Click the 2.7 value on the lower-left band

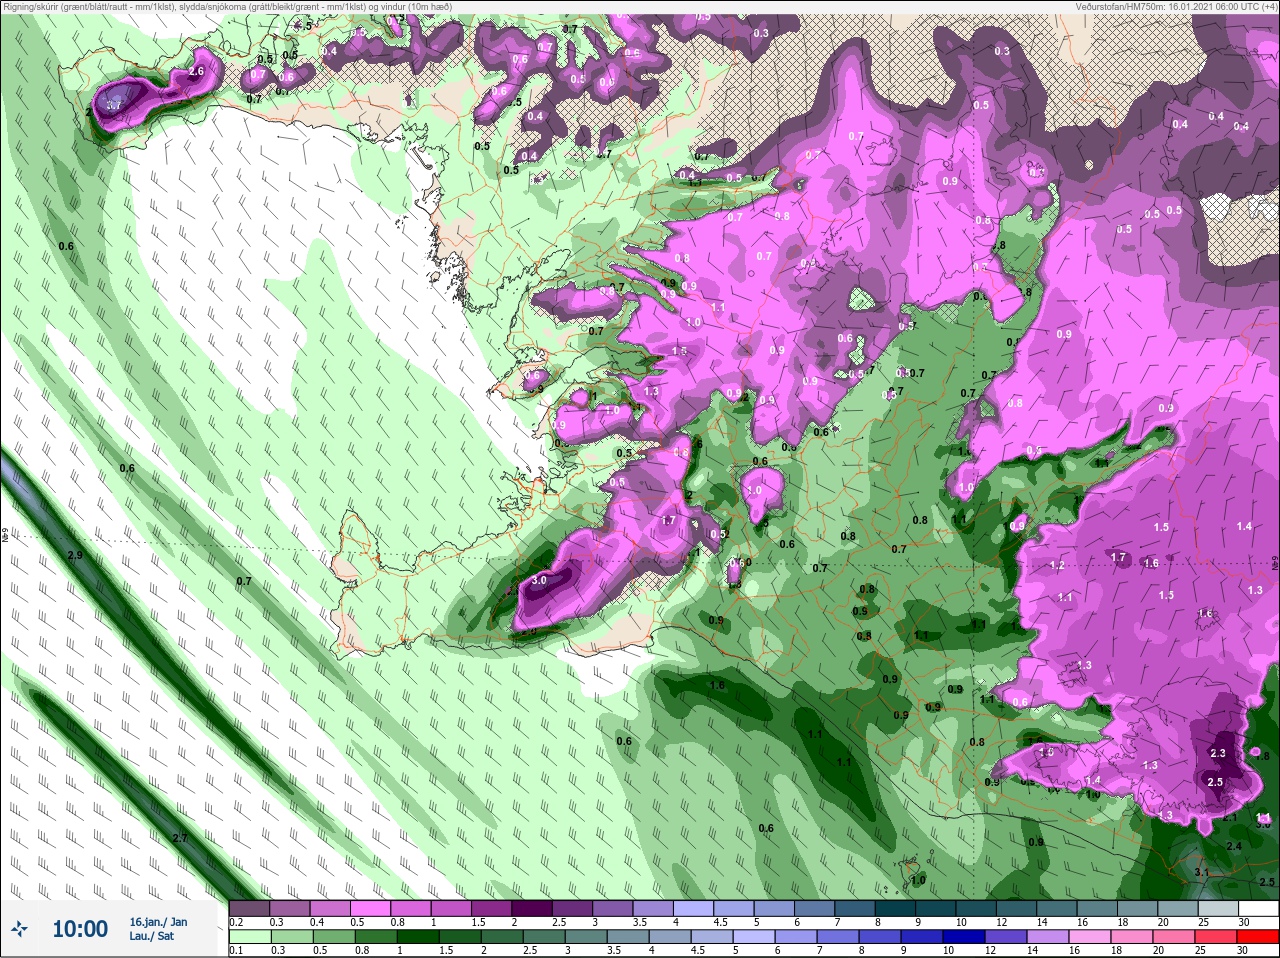180,838
